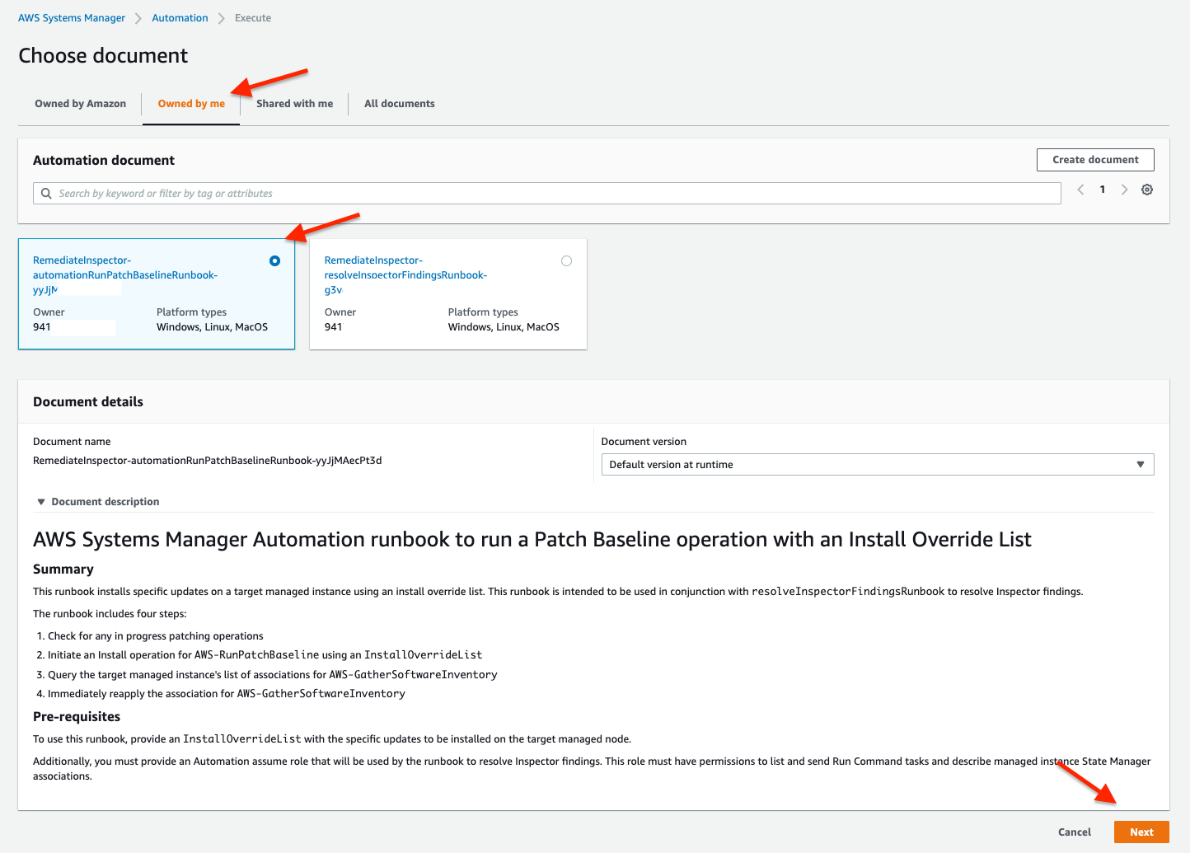The height and width of the screenshot is (853, 1190).
Task: Open the Automation breadcrumb link
Action: click(x=179, y=17)
